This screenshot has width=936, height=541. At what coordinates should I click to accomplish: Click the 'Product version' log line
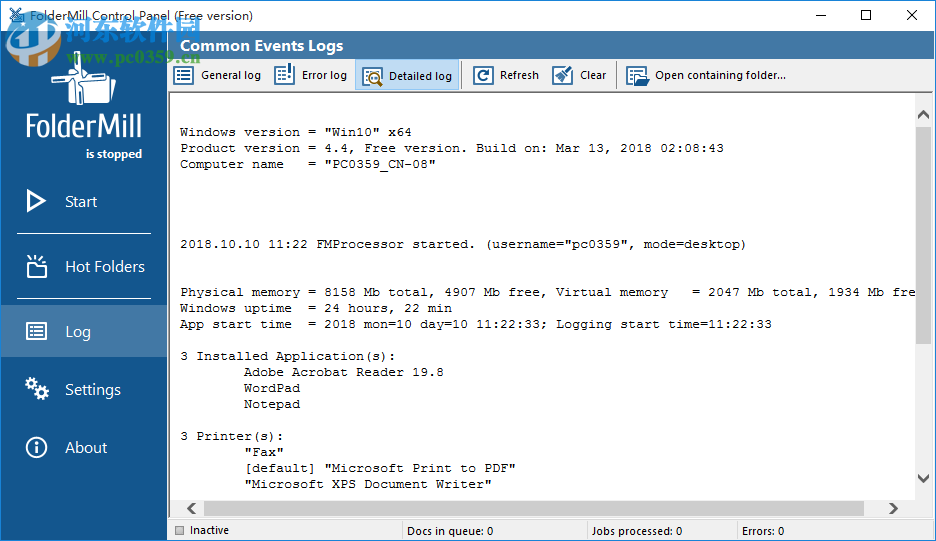pos(452,148)
